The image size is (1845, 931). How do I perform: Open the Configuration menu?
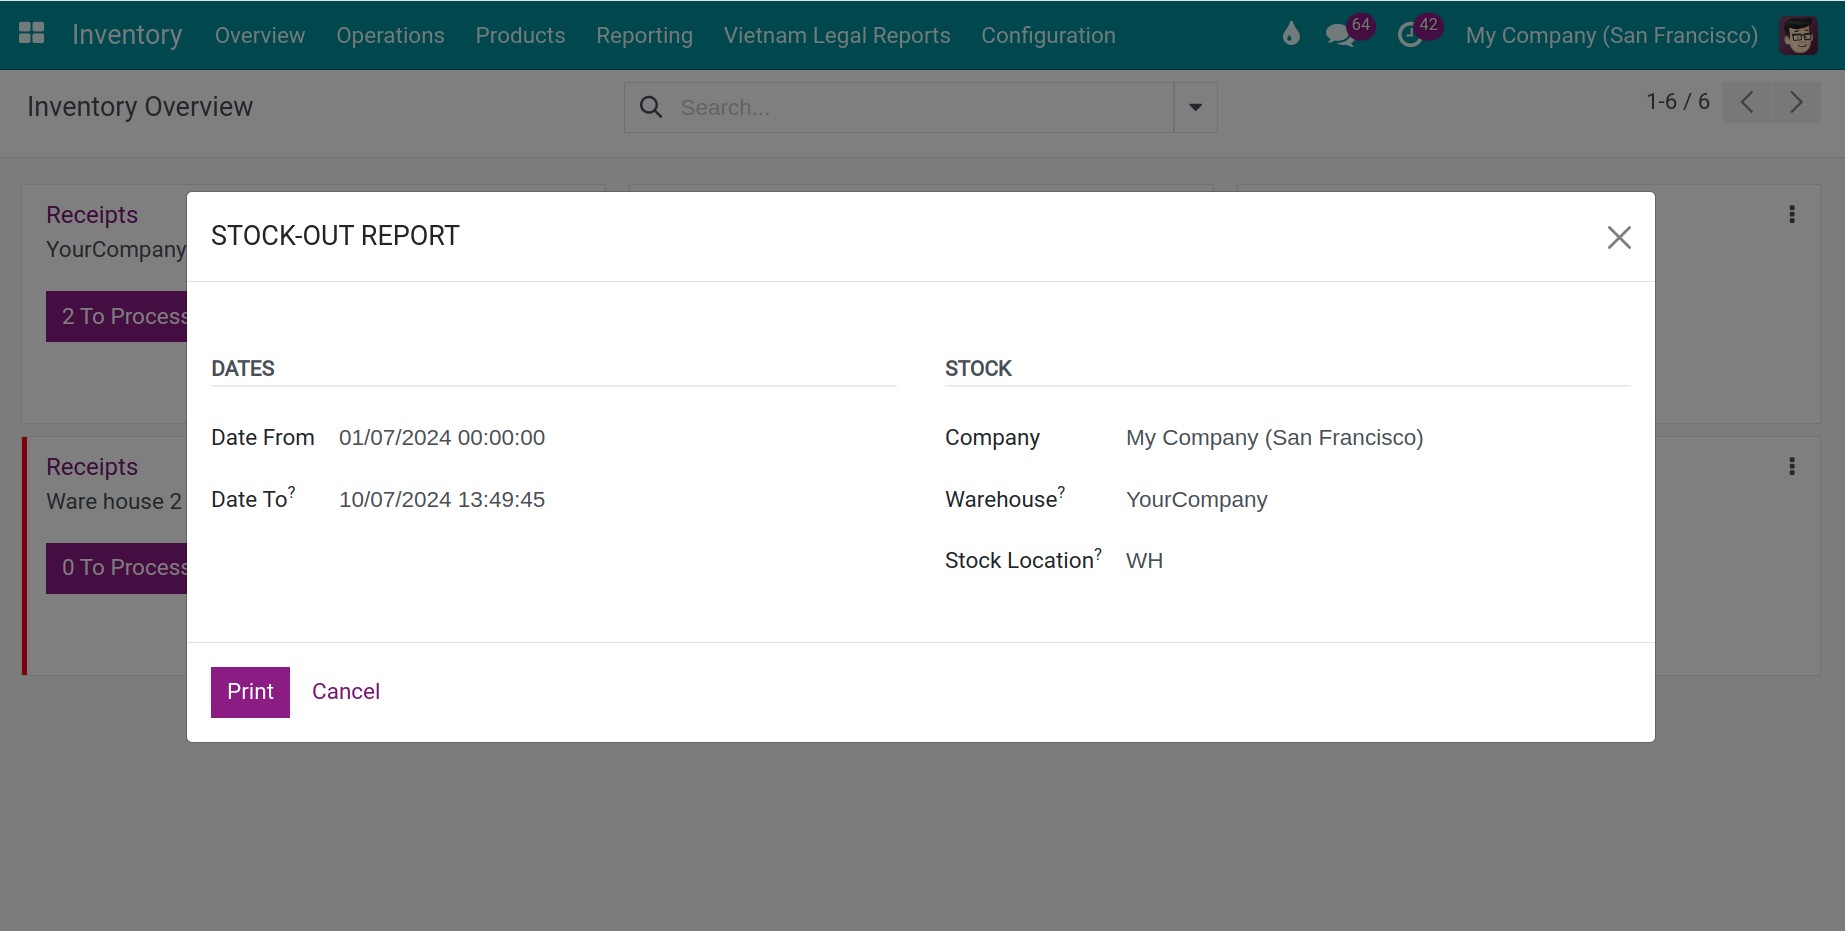click(1048, 35)
